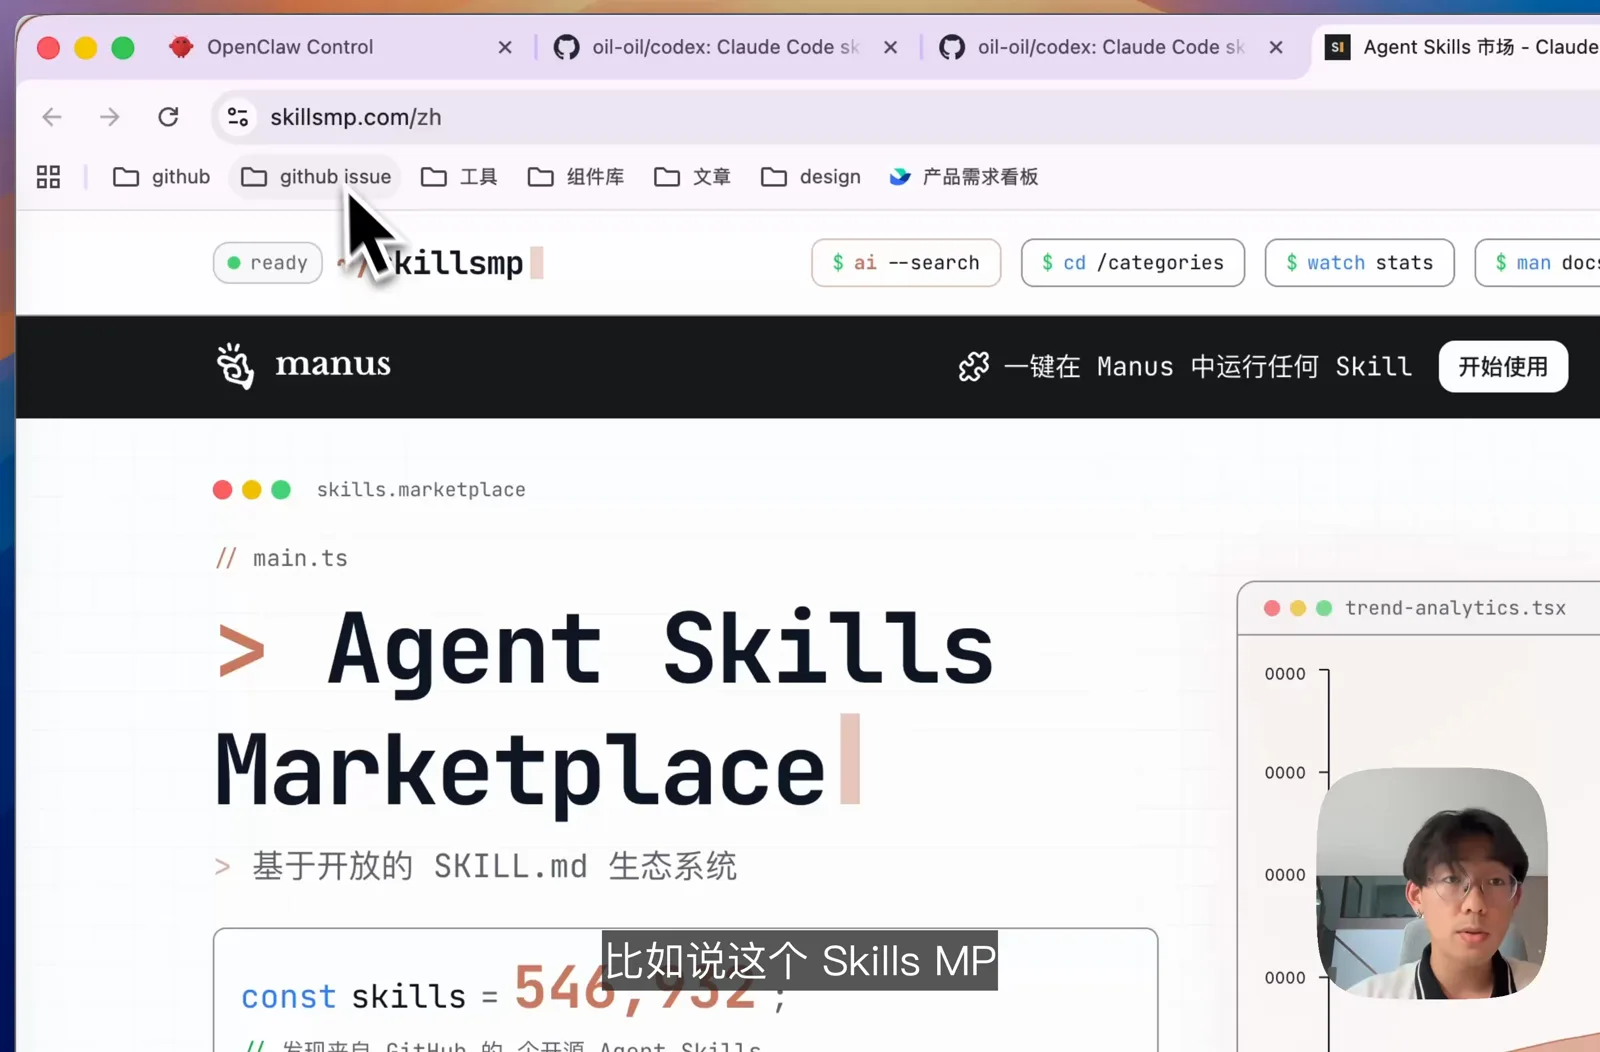This screenshot has height=1052, width=1600.
Task: Open the 组件库 bookmark folder
Action: pyautogui.click(x=576, y=177)
